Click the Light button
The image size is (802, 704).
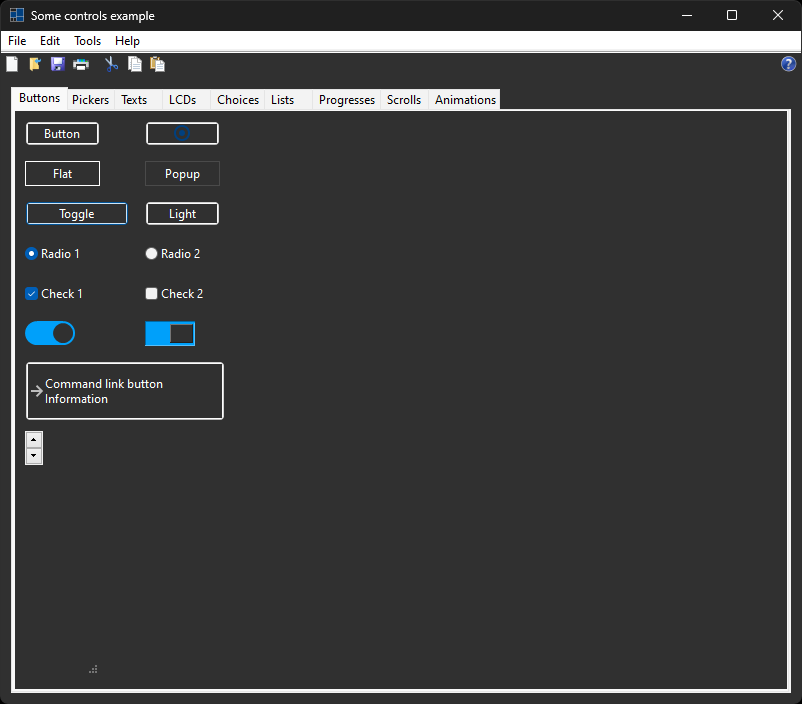pos(182,214)
